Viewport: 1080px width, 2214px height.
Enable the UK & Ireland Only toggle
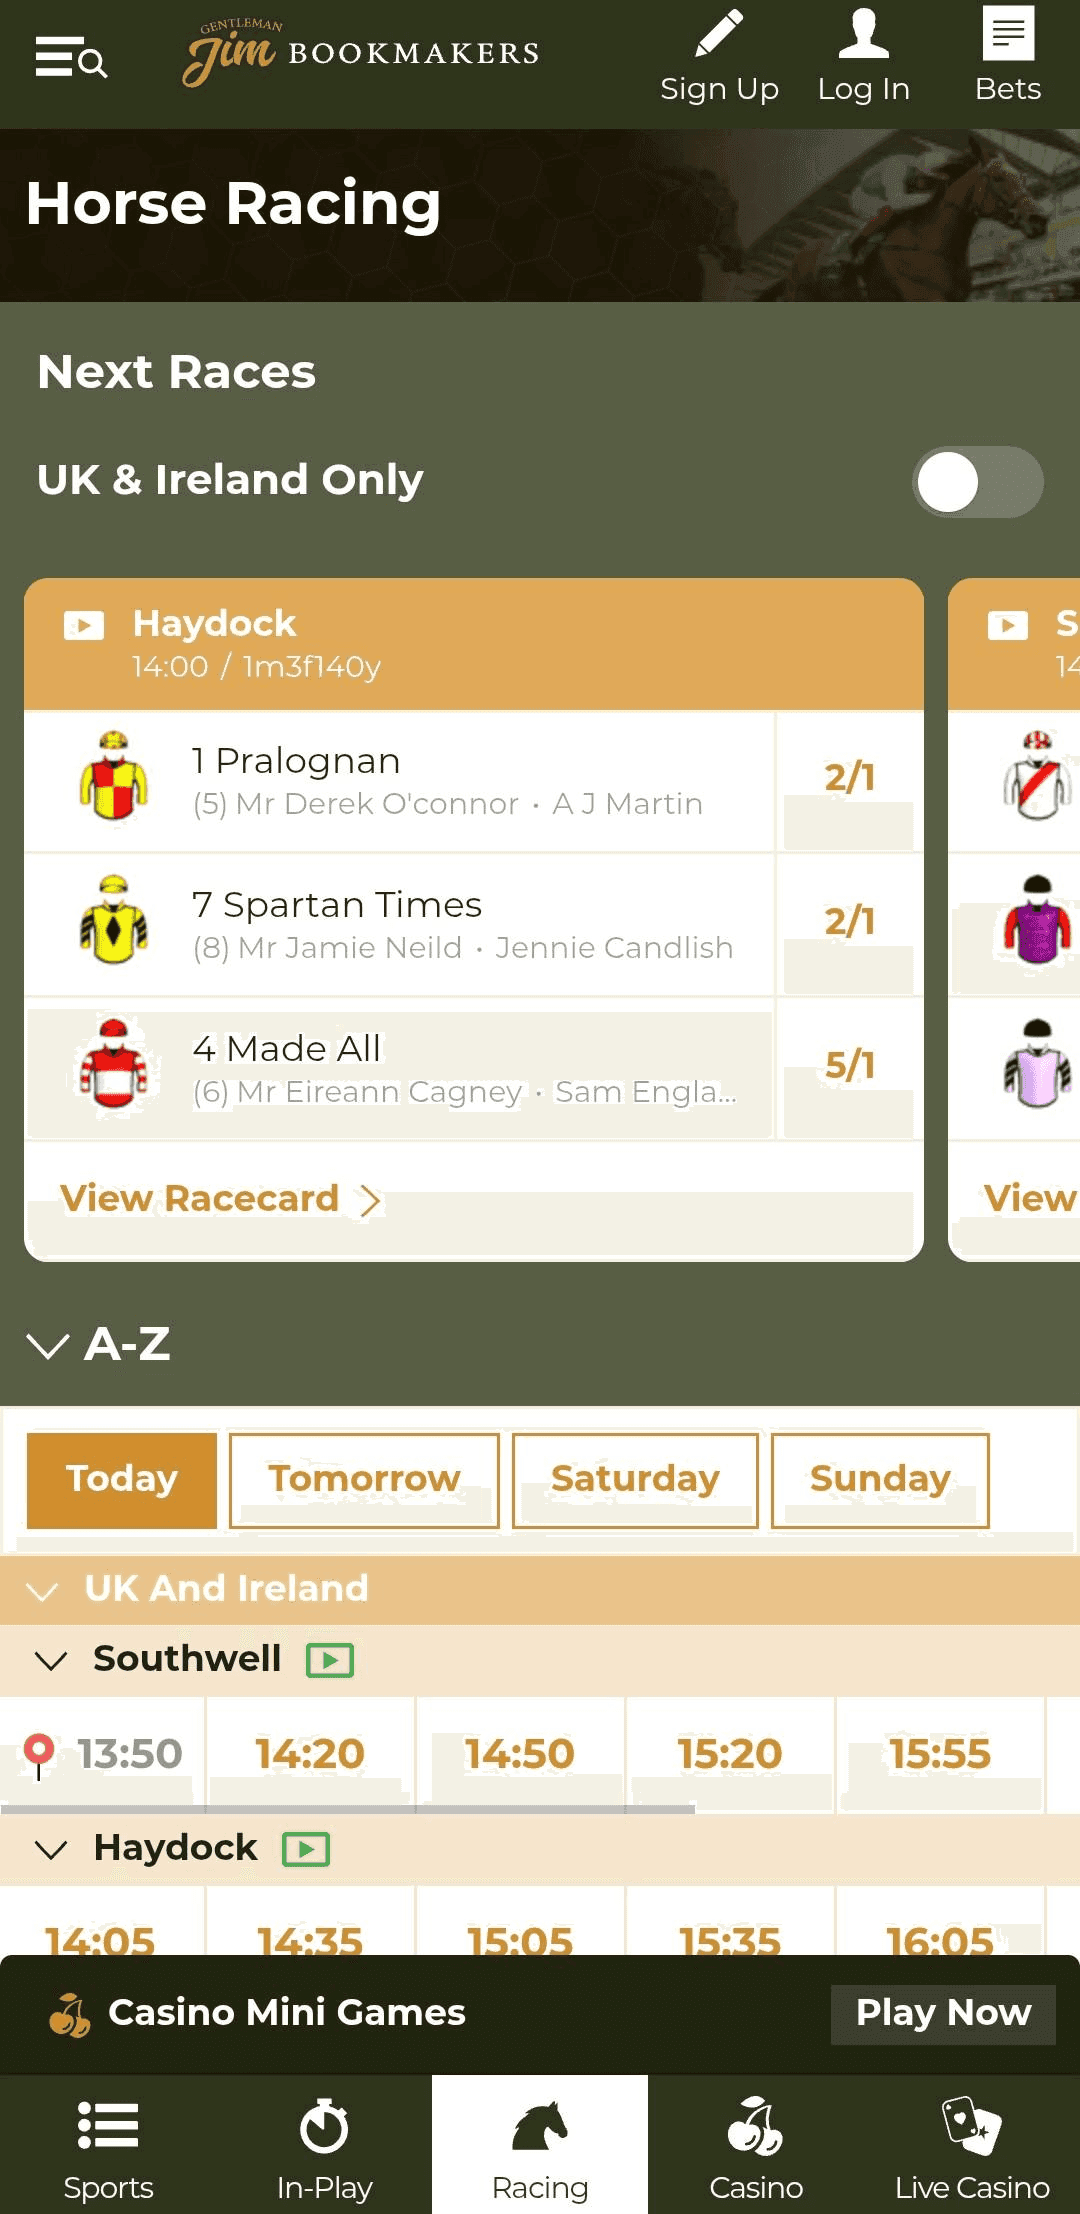978,483
